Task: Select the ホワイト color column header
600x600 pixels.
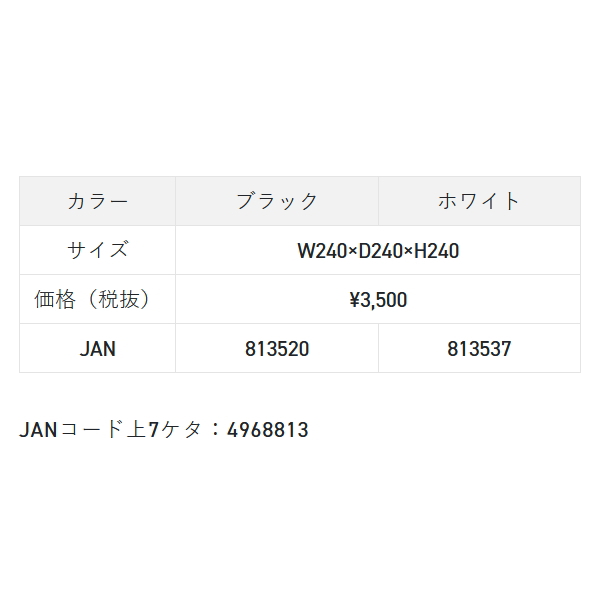Action: [x=479, y=201]
